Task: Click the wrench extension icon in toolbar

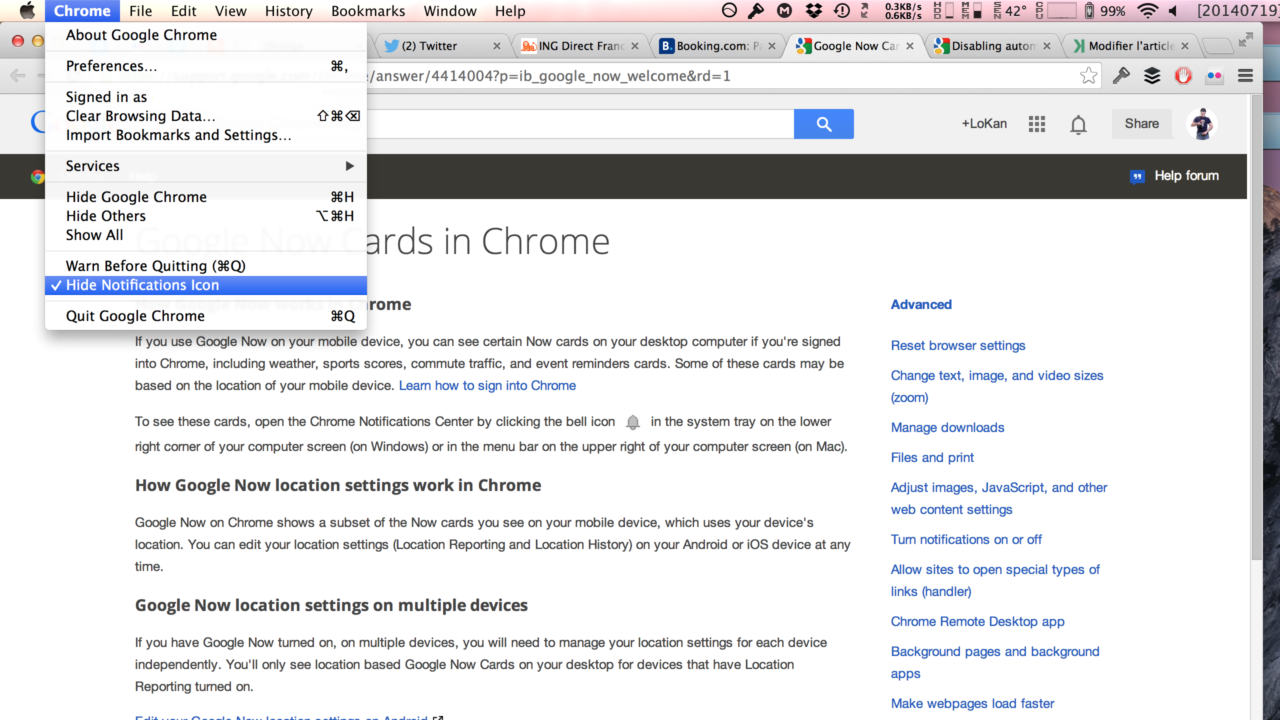Action: (1121, 75)
